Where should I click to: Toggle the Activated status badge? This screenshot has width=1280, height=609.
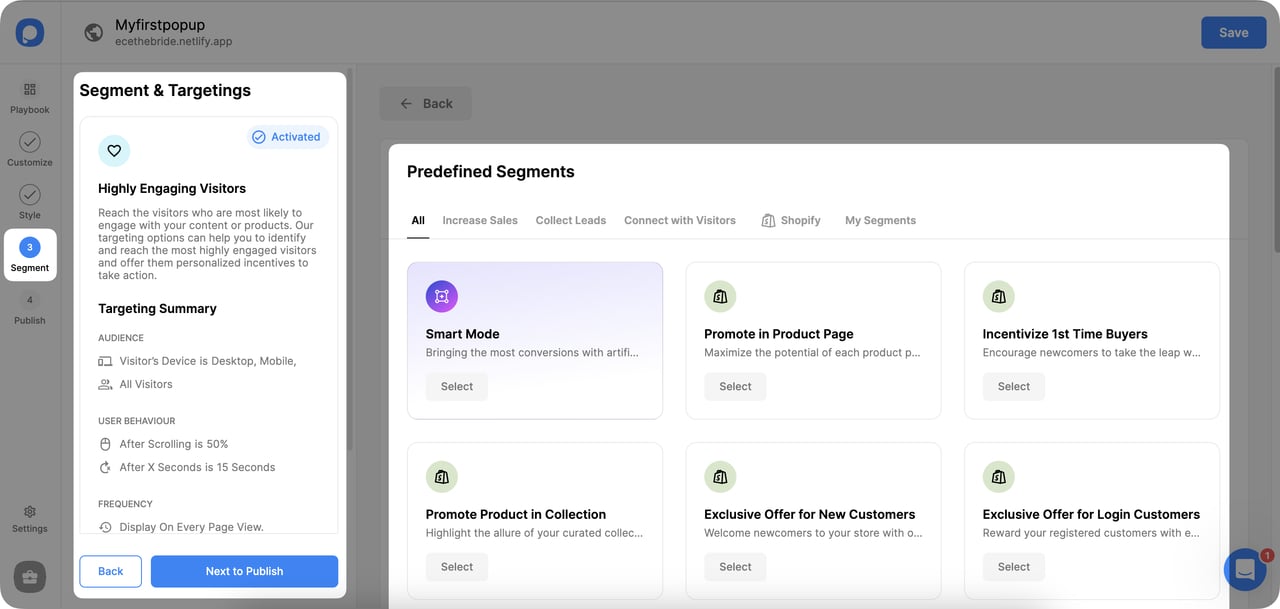point(287,137)
